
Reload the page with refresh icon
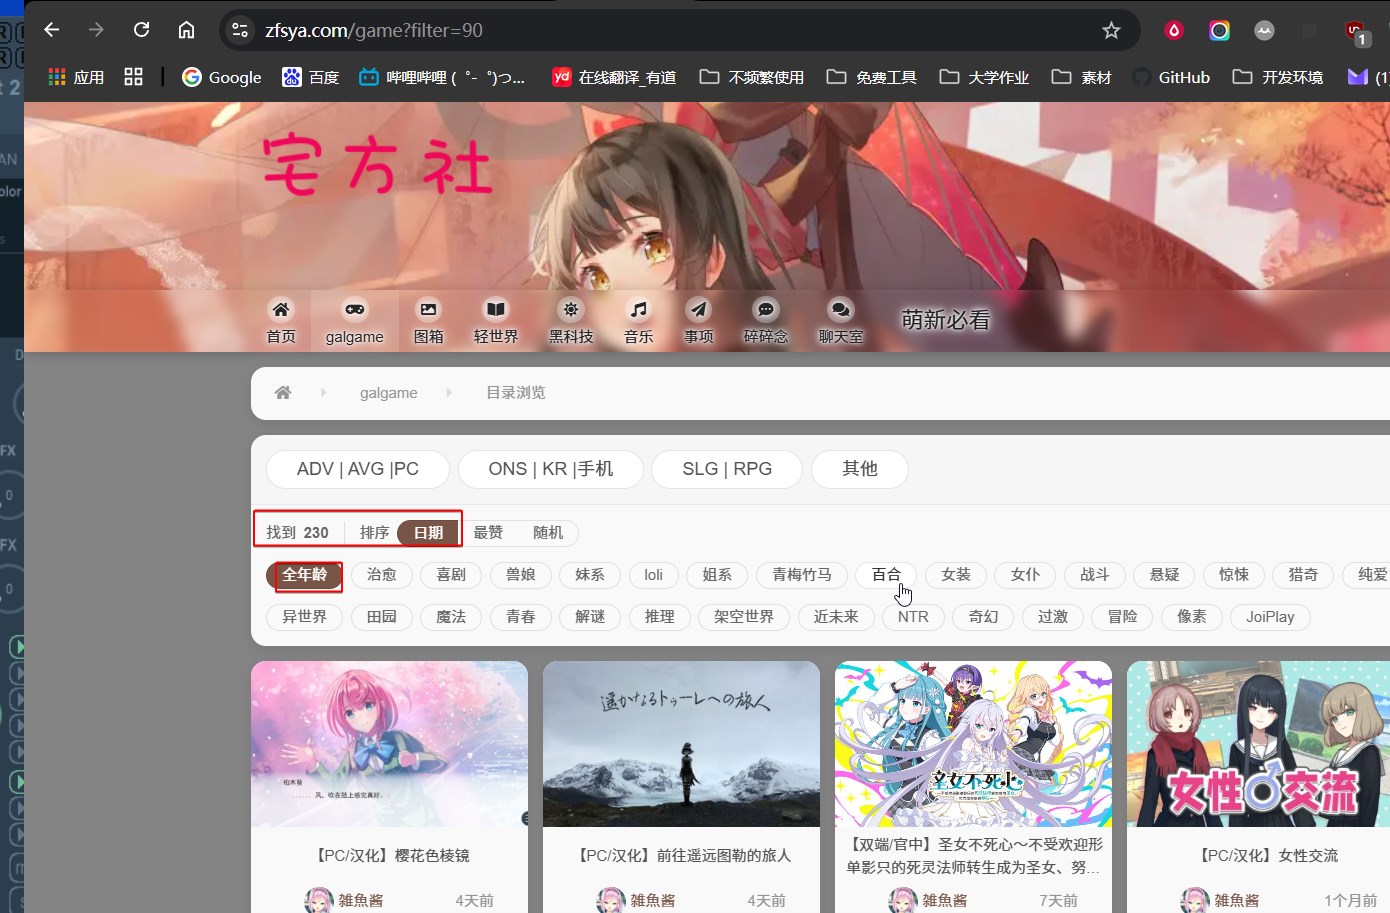(141, 30)
